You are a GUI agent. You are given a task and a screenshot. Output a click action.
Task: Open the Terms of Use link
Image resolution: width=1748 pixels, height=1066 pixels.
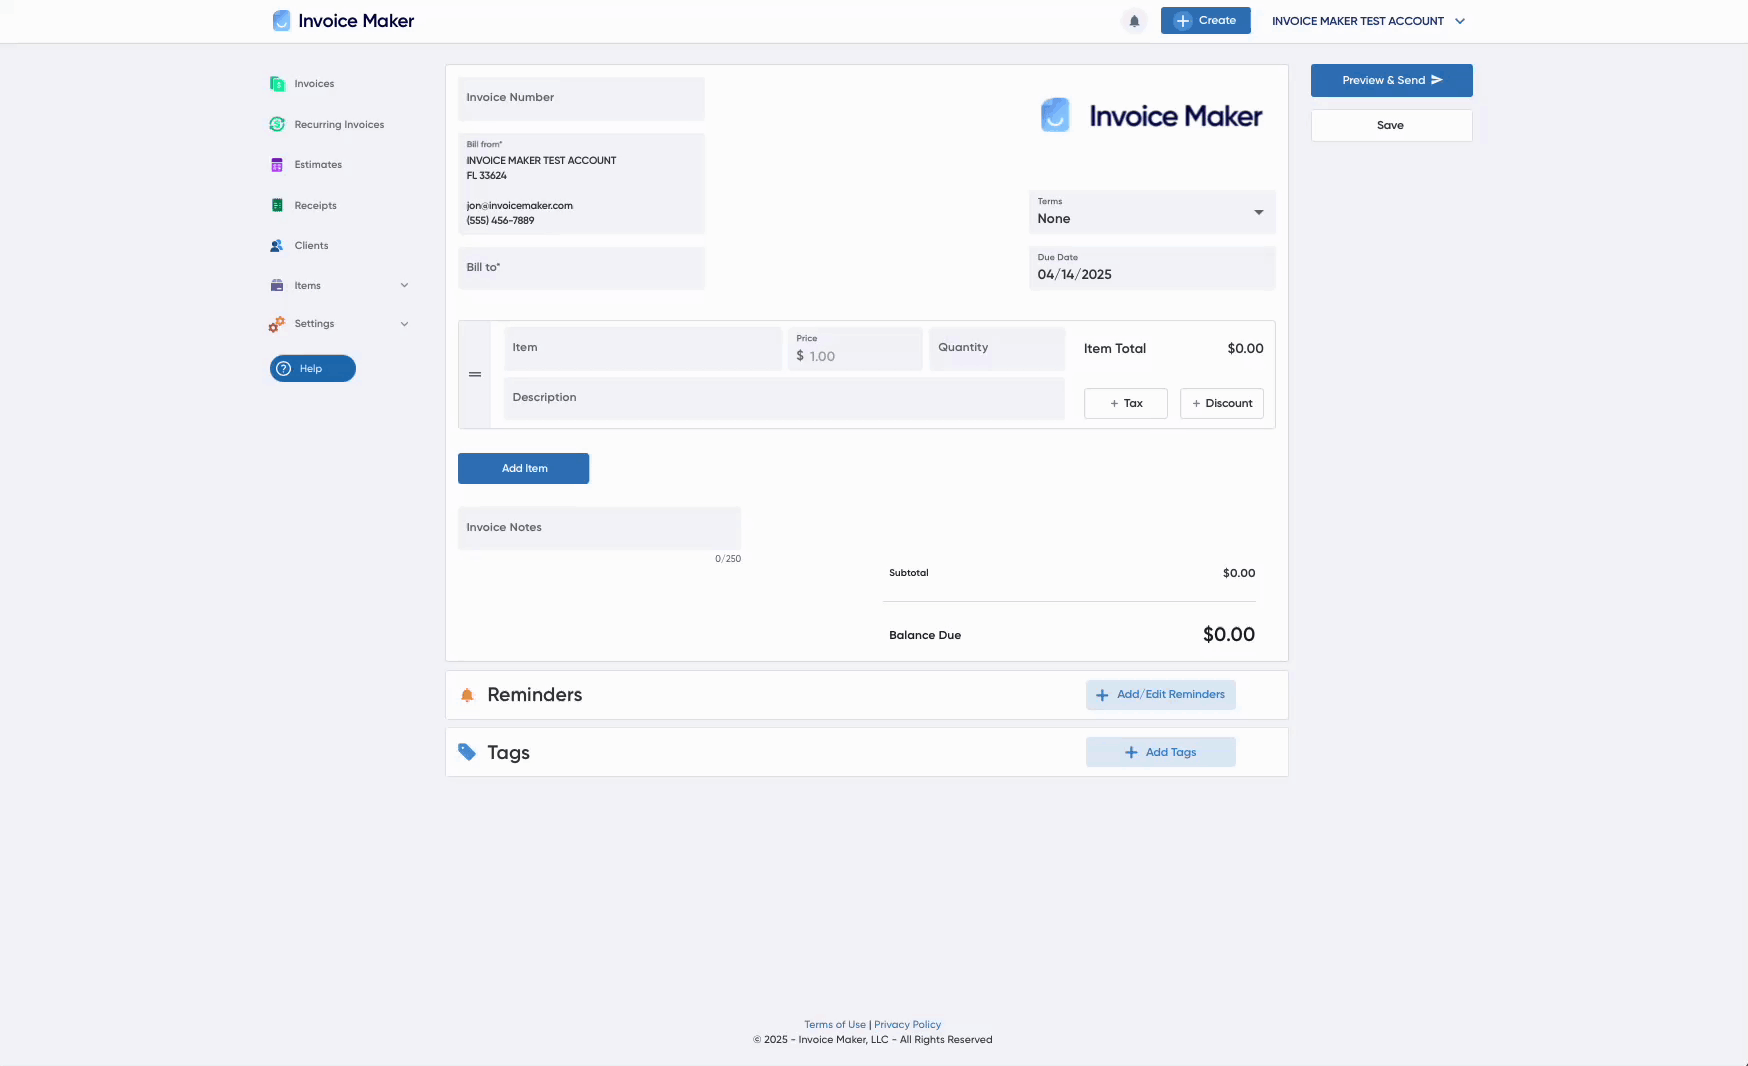point(835,1024)
